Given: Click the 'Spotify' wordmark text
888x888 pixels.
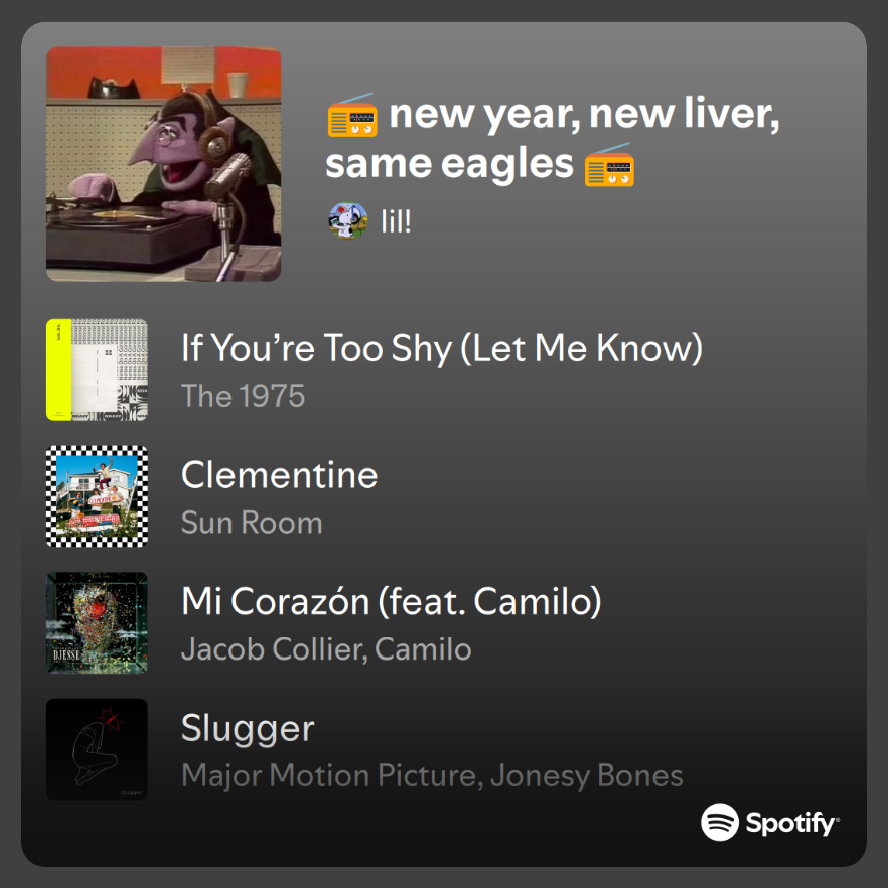Looking at the screenshot, I should pyautogui.click(x=792, y=824).
